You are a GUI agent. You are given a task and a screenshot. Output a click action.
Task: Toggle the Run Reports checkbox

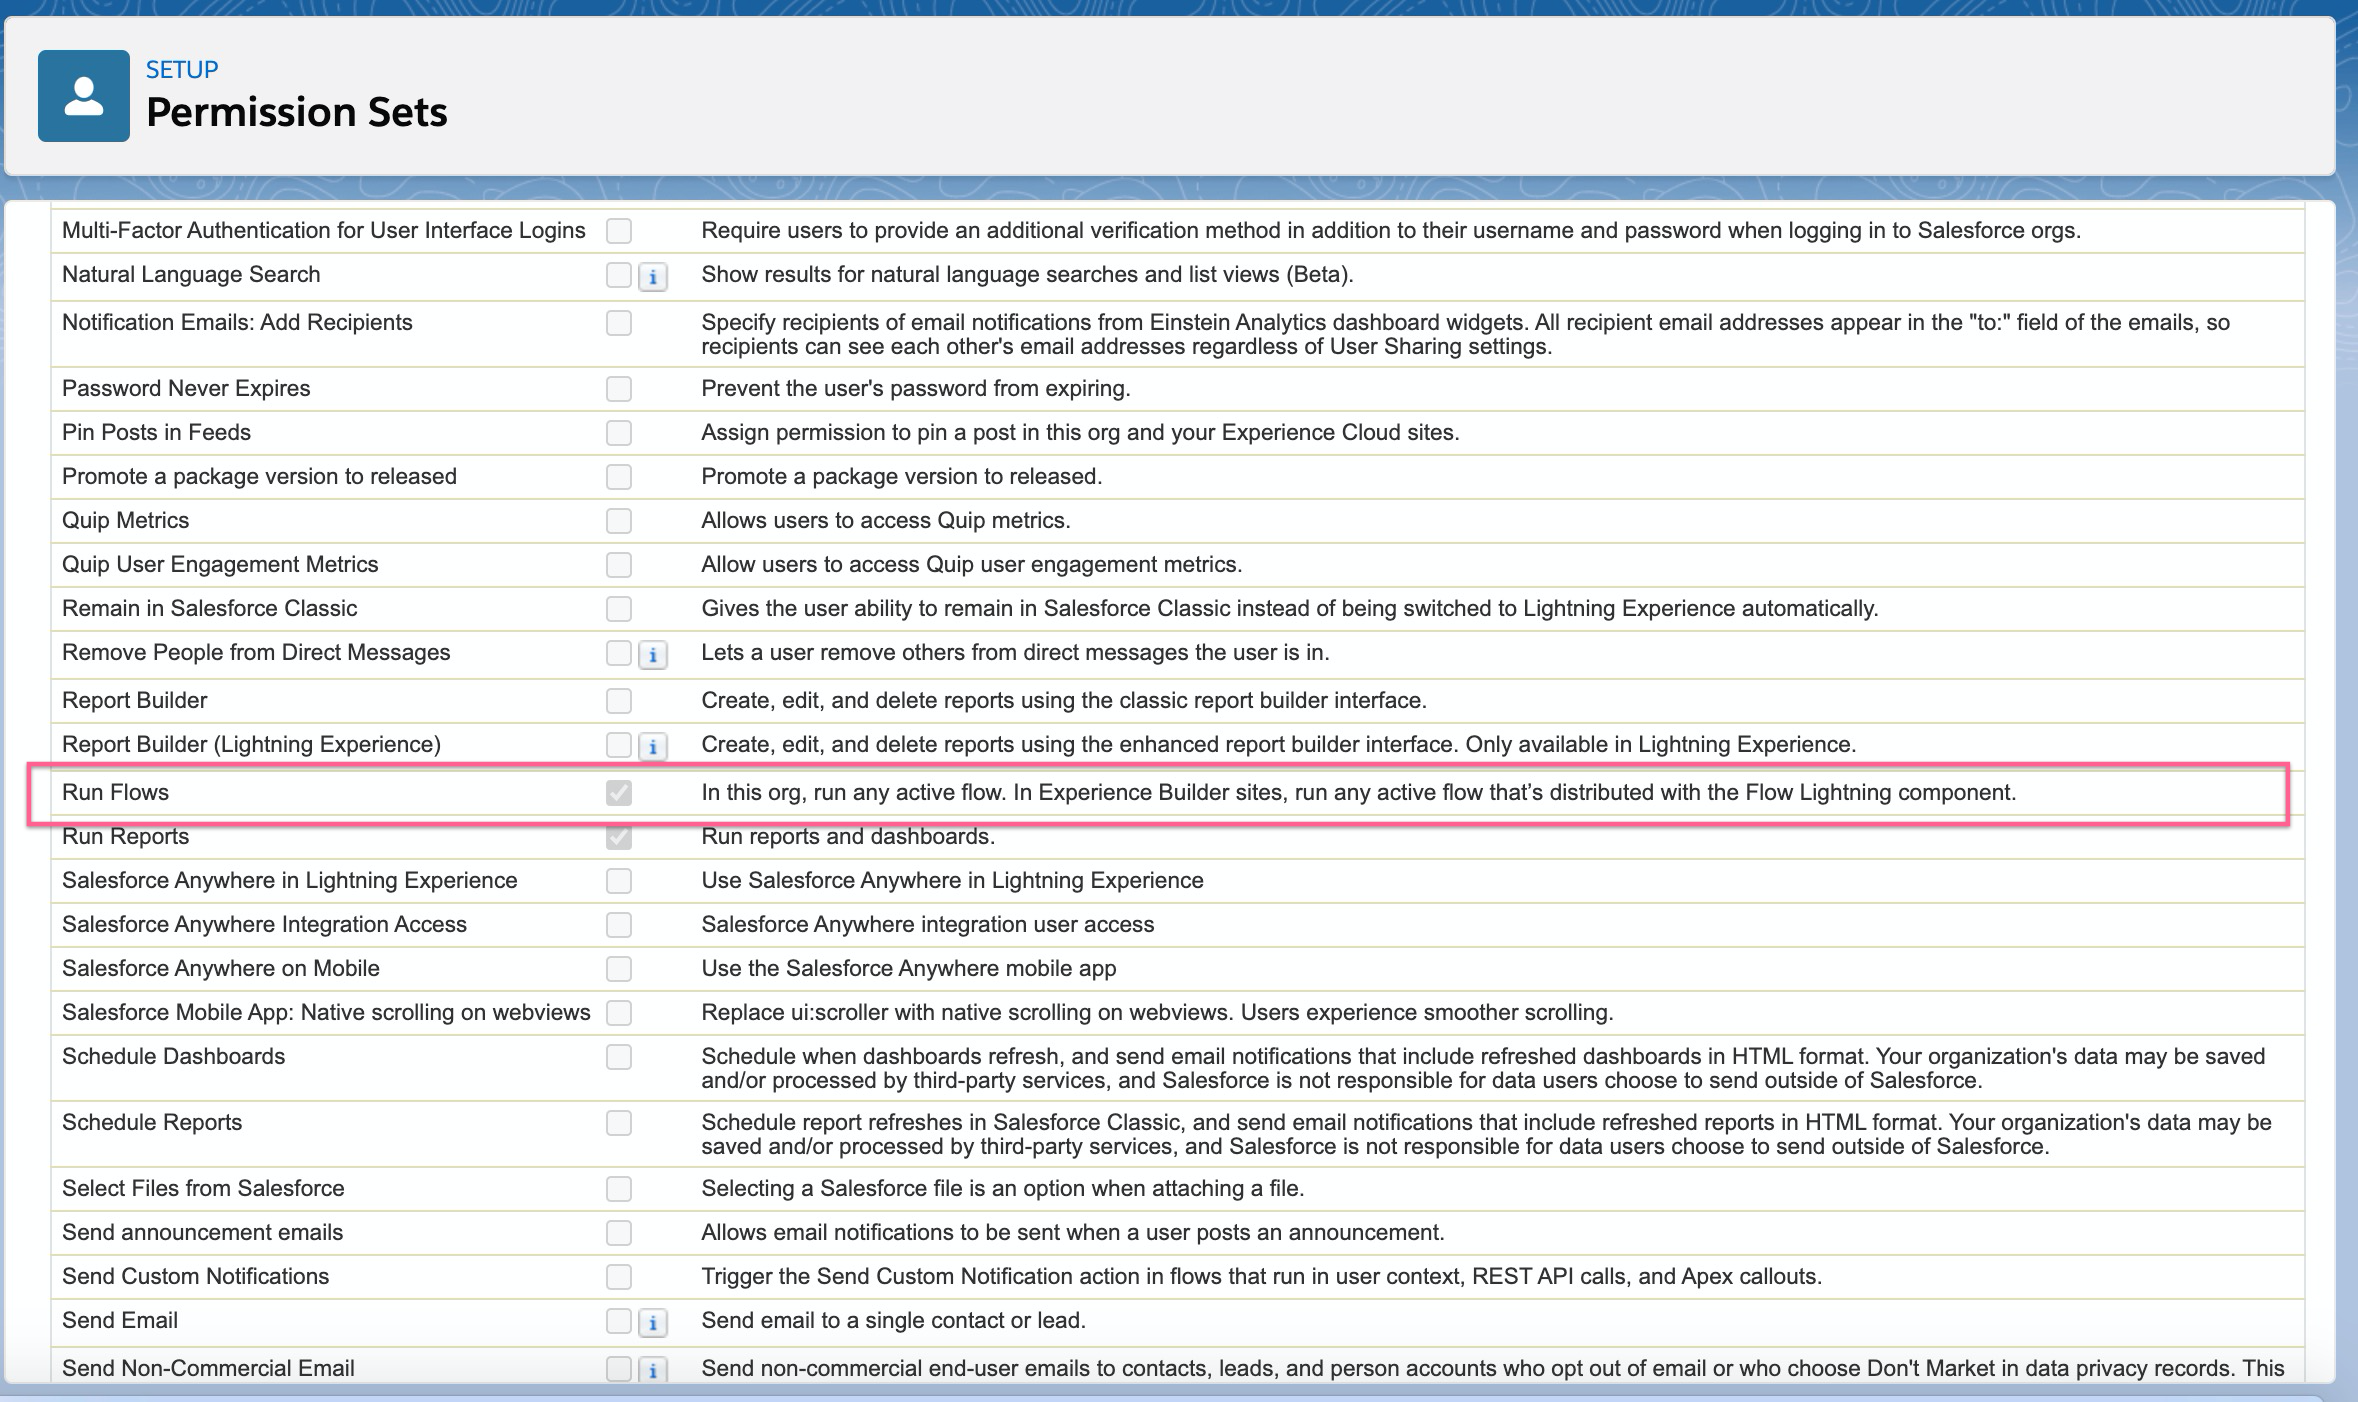[619, 837]
